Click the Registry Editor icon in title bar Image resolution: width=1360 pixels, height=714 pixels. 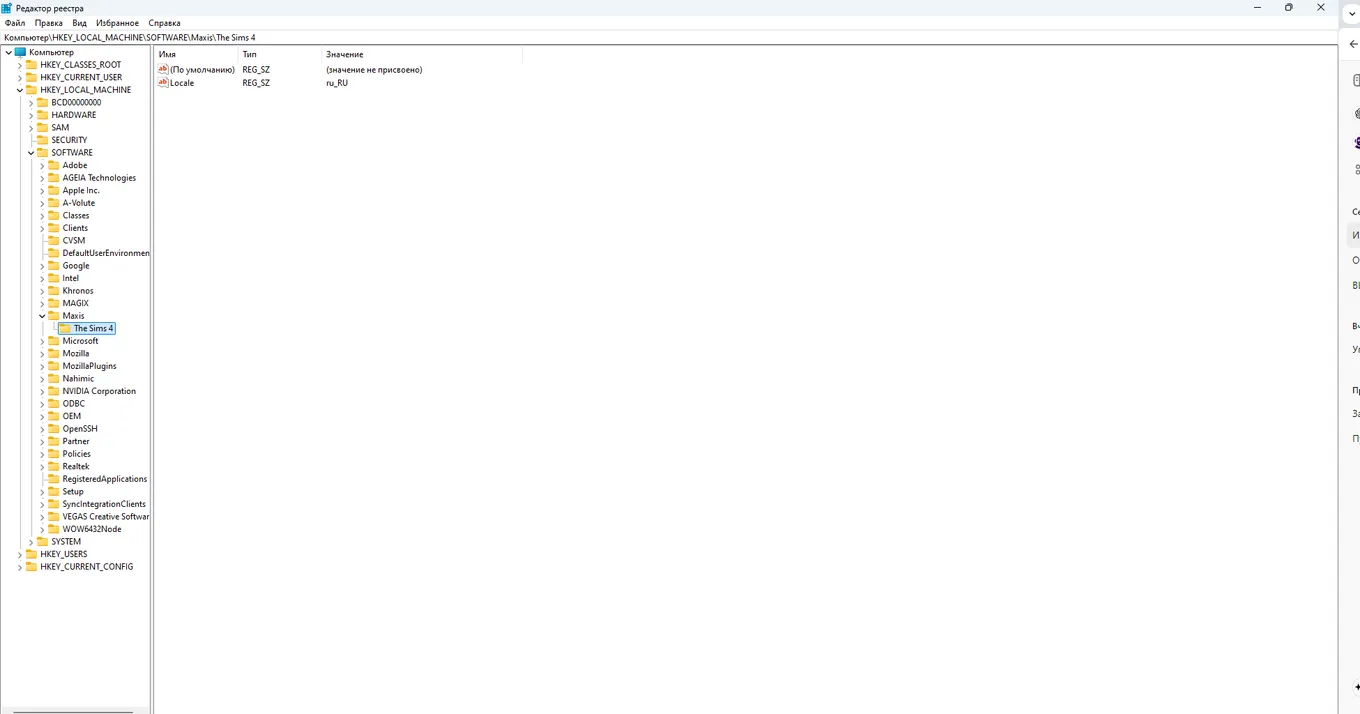click(x=7, y=7)
